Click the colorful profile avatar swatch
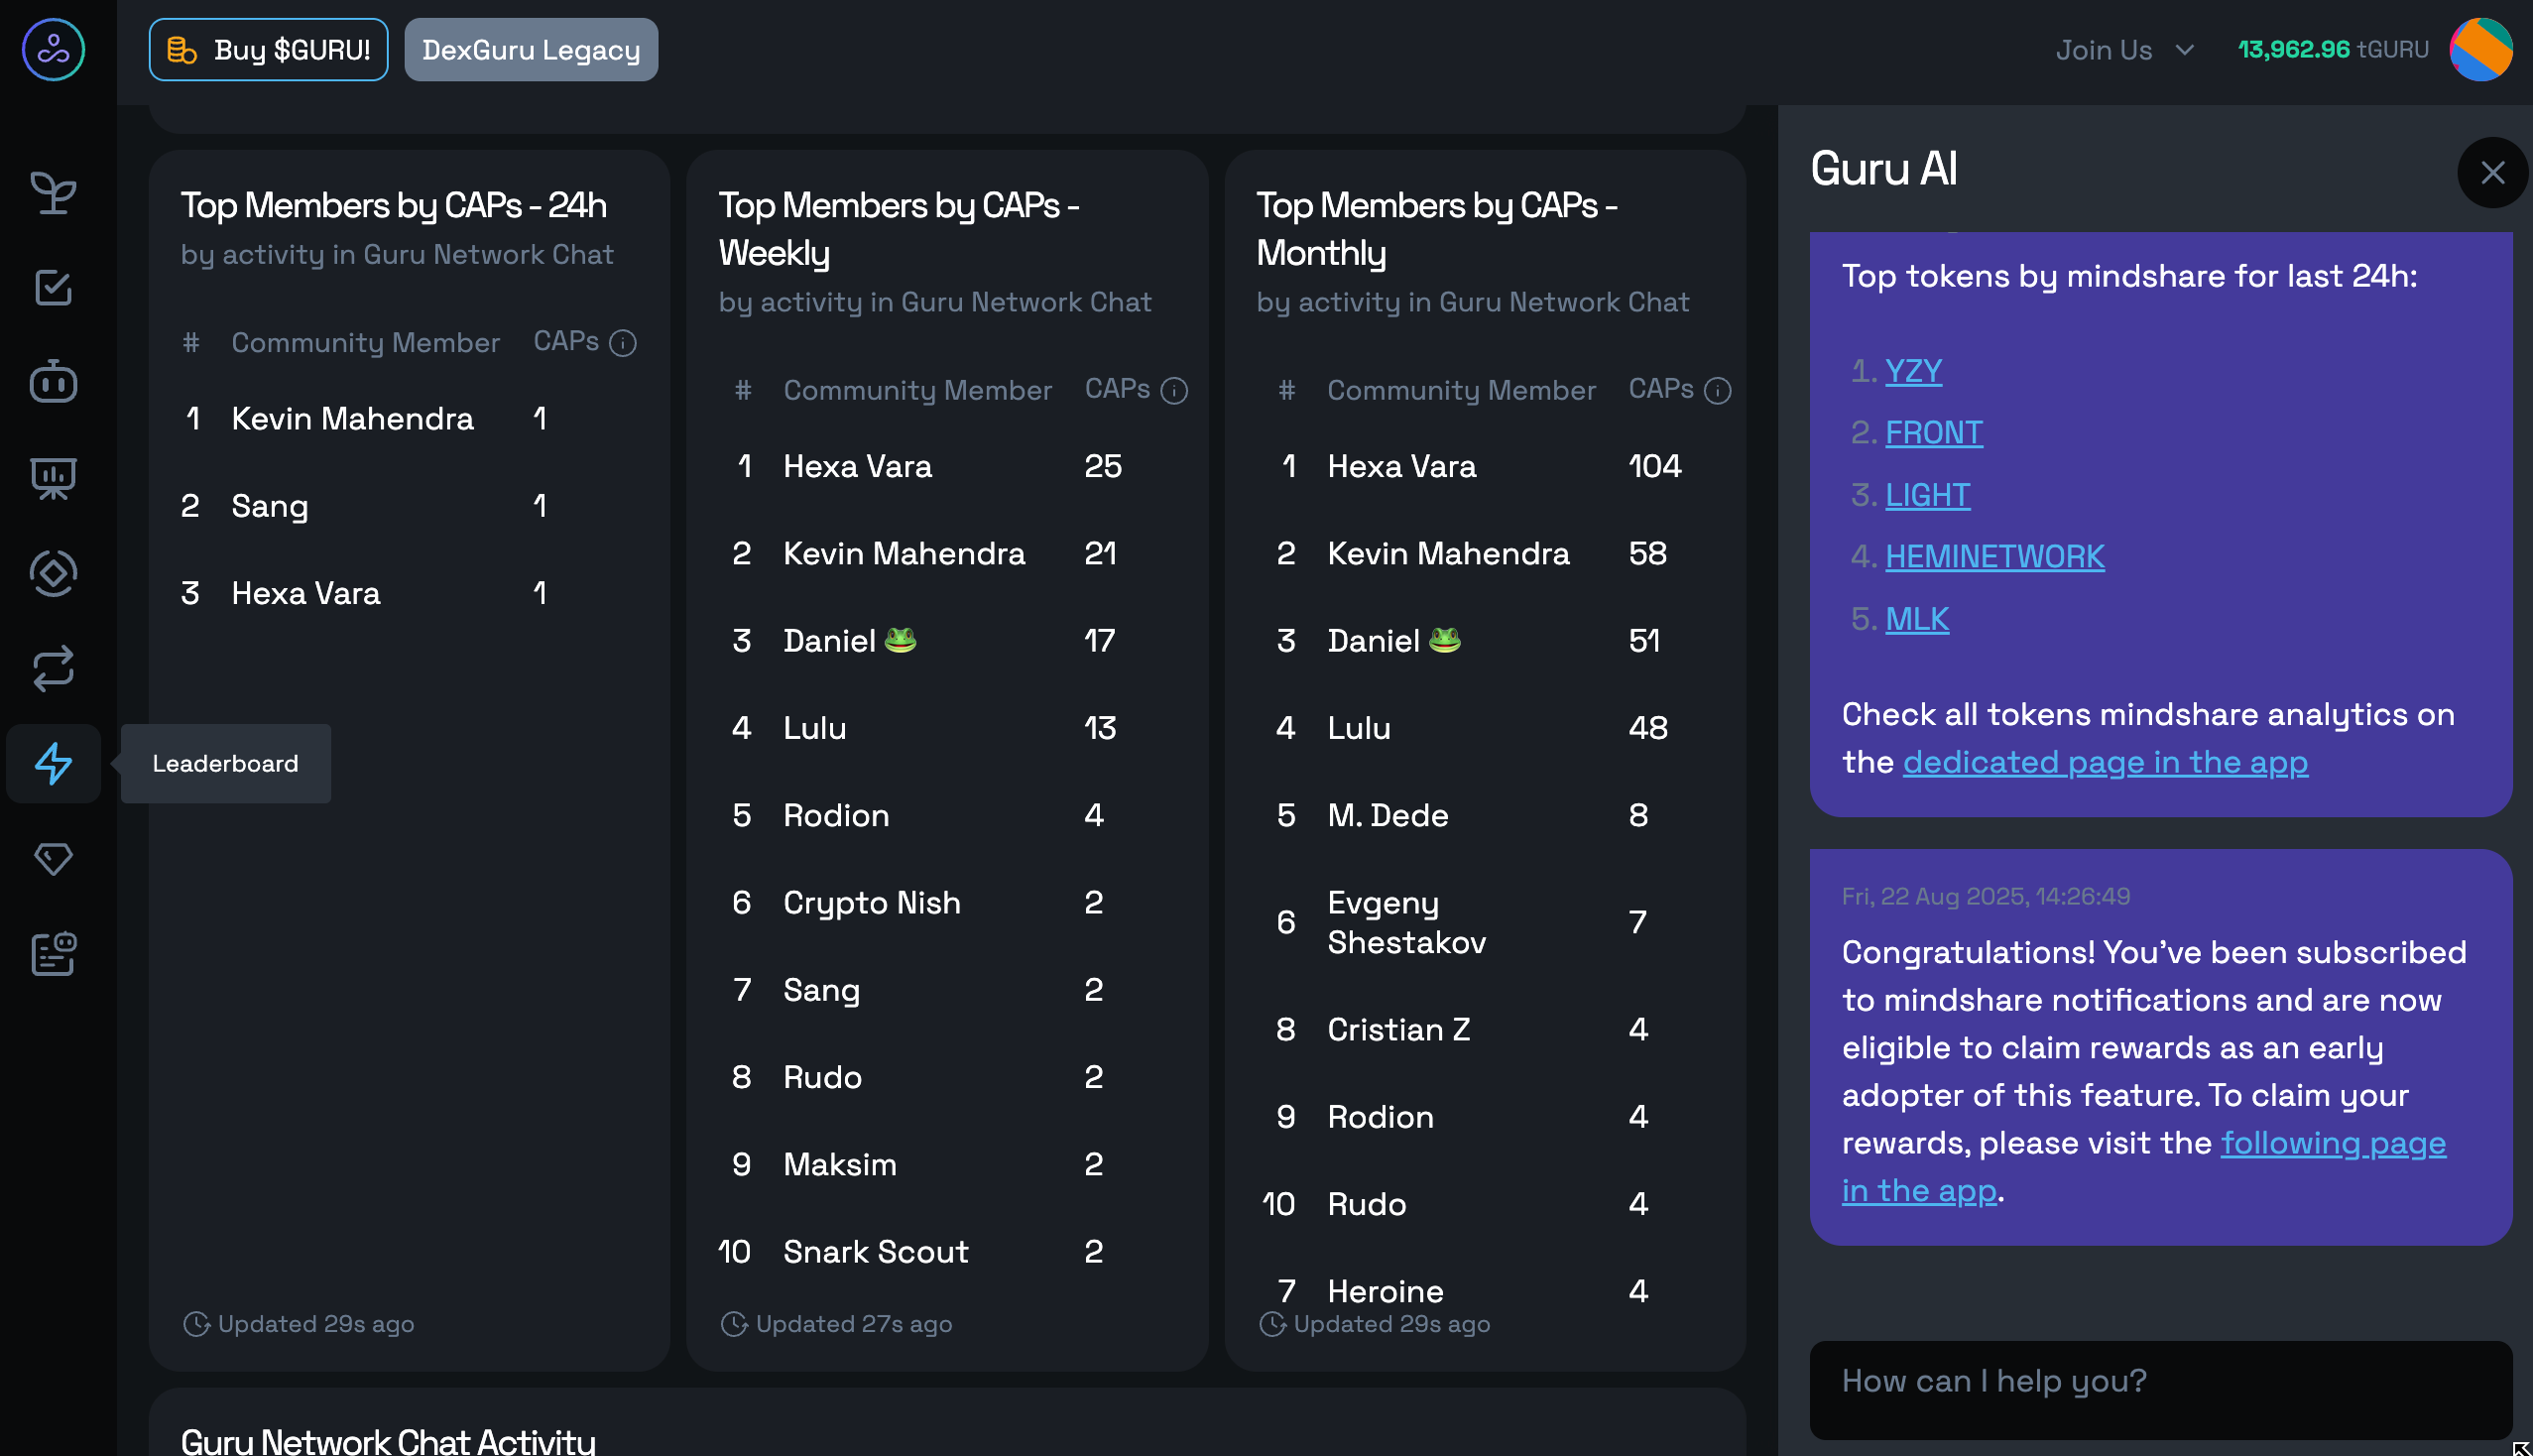The height and width of the screenshot is (1456, 2533). pos(2482,49)
